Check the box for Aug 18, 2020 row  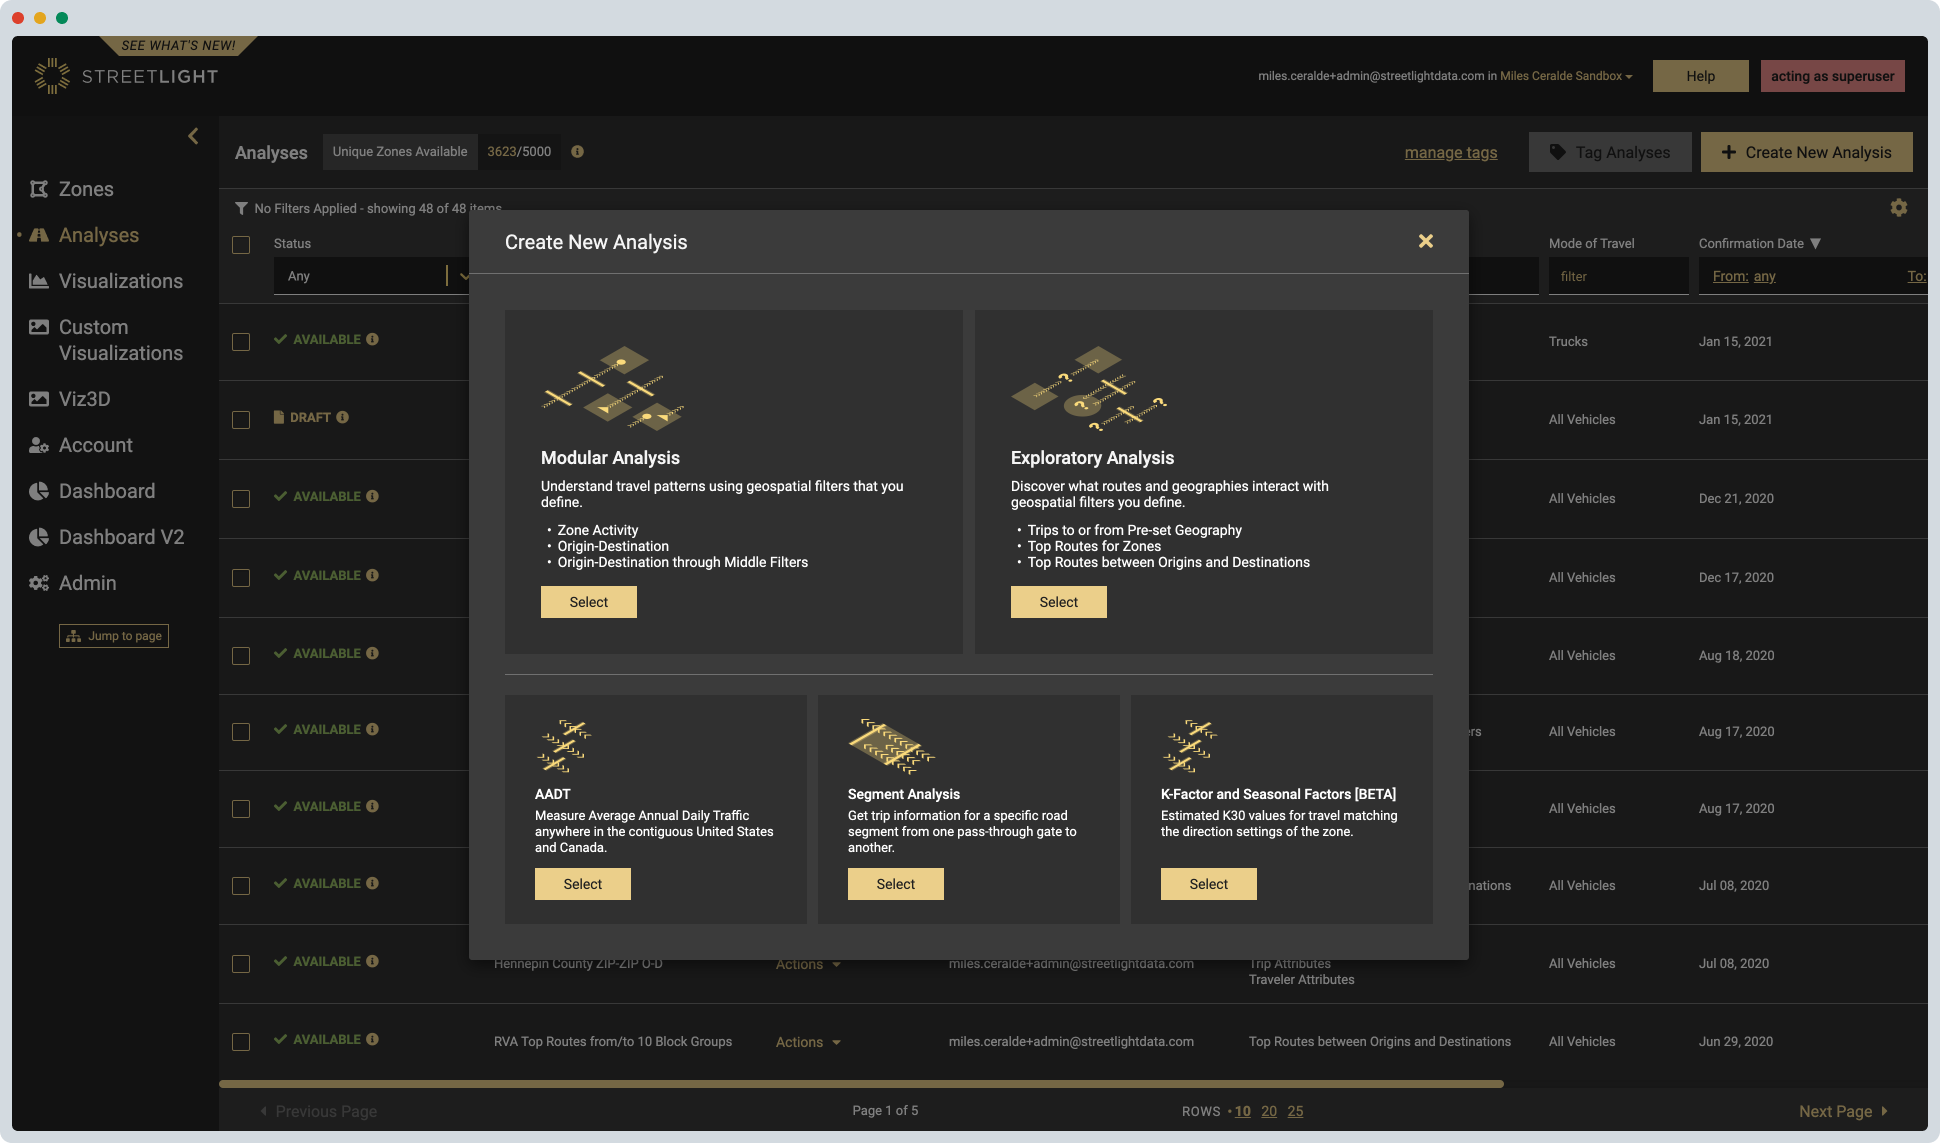tap(241, 656)
